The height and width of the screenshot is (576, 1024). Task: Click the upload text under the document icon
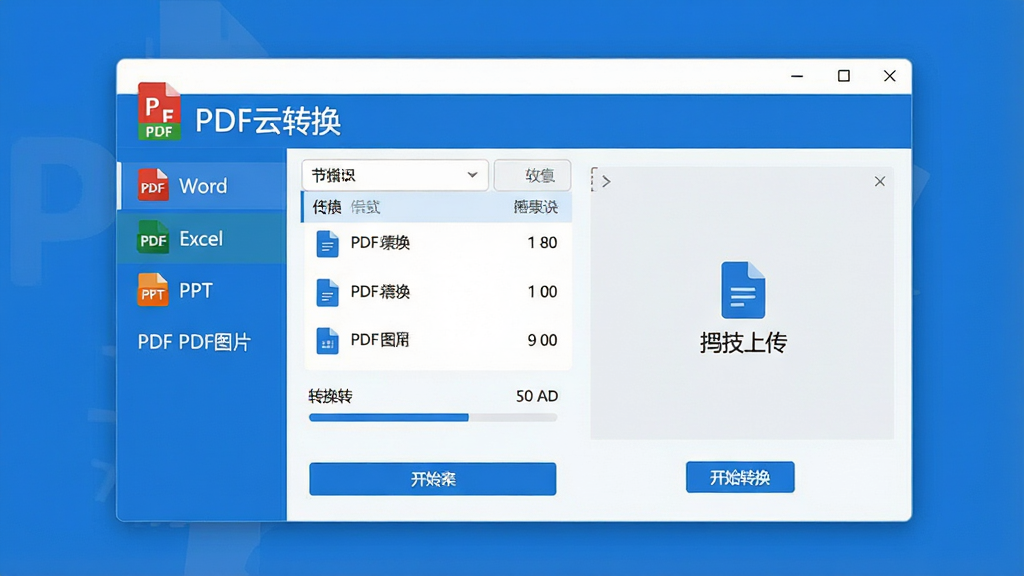coord(743,343)
